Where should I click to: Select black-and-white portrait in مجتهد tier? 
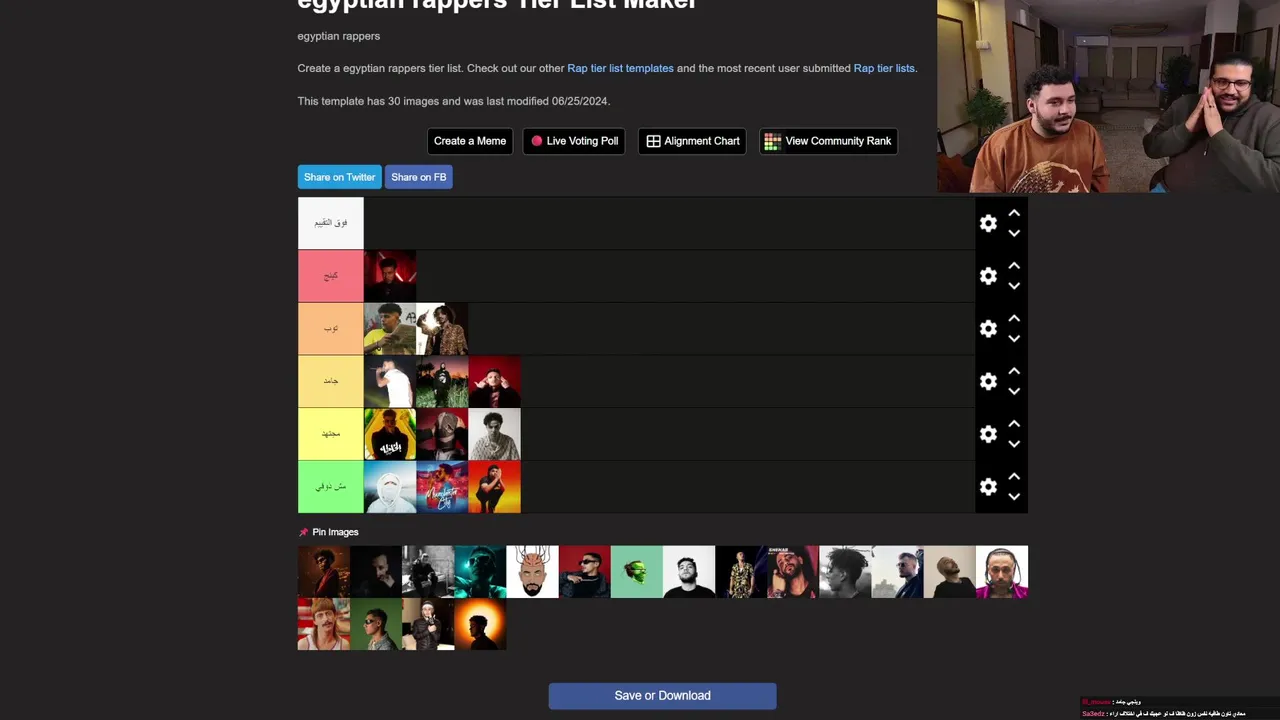coord(494,434)
